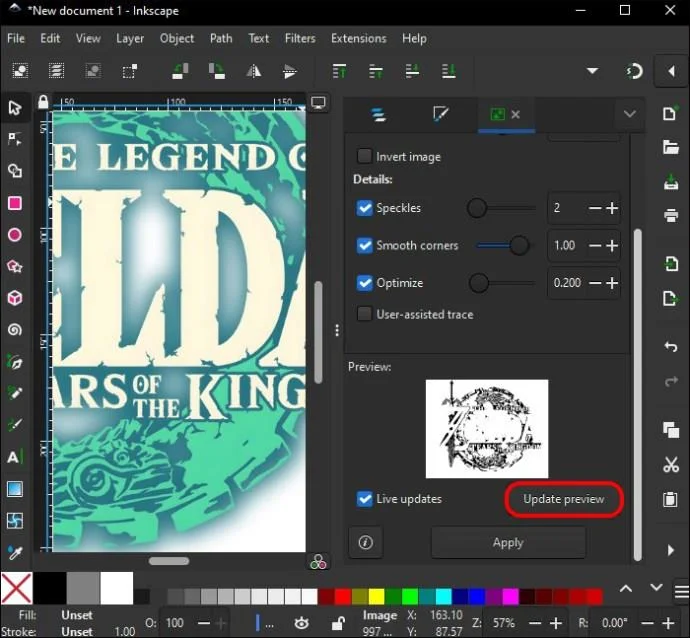Viewport: 690px width, 638px height.
Task: Flip selection horizontally
Action: (253, 71)
